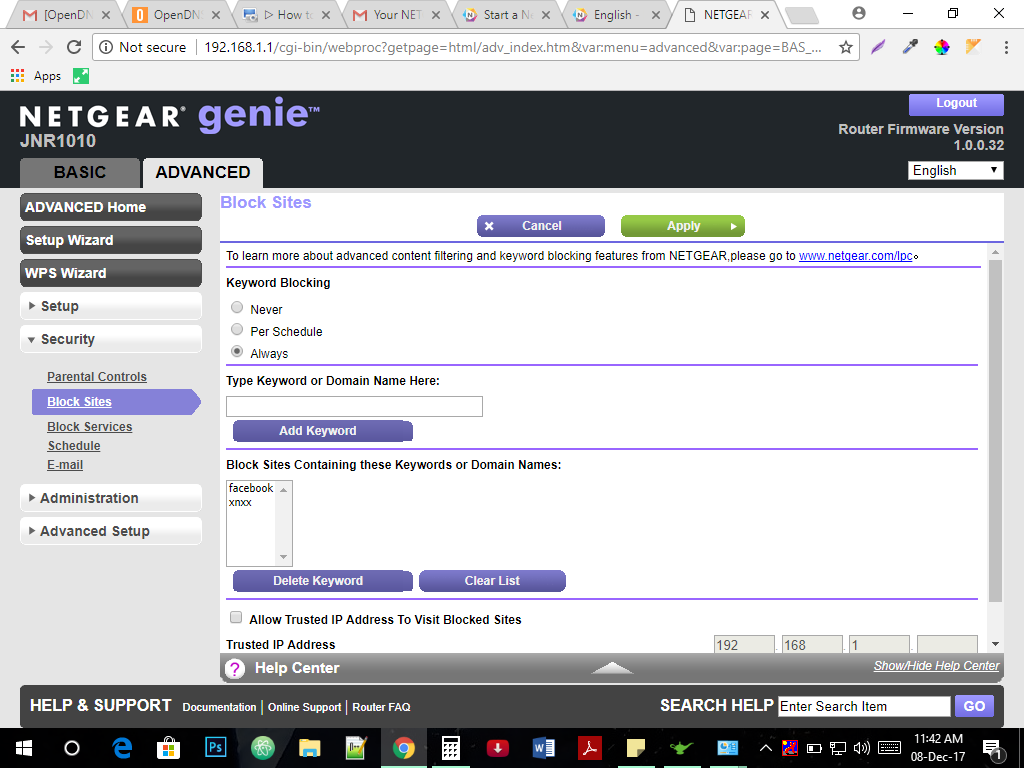1024x768 pixels.
Task: Open Photoshop from taskbar
Action: click(216, 747)
